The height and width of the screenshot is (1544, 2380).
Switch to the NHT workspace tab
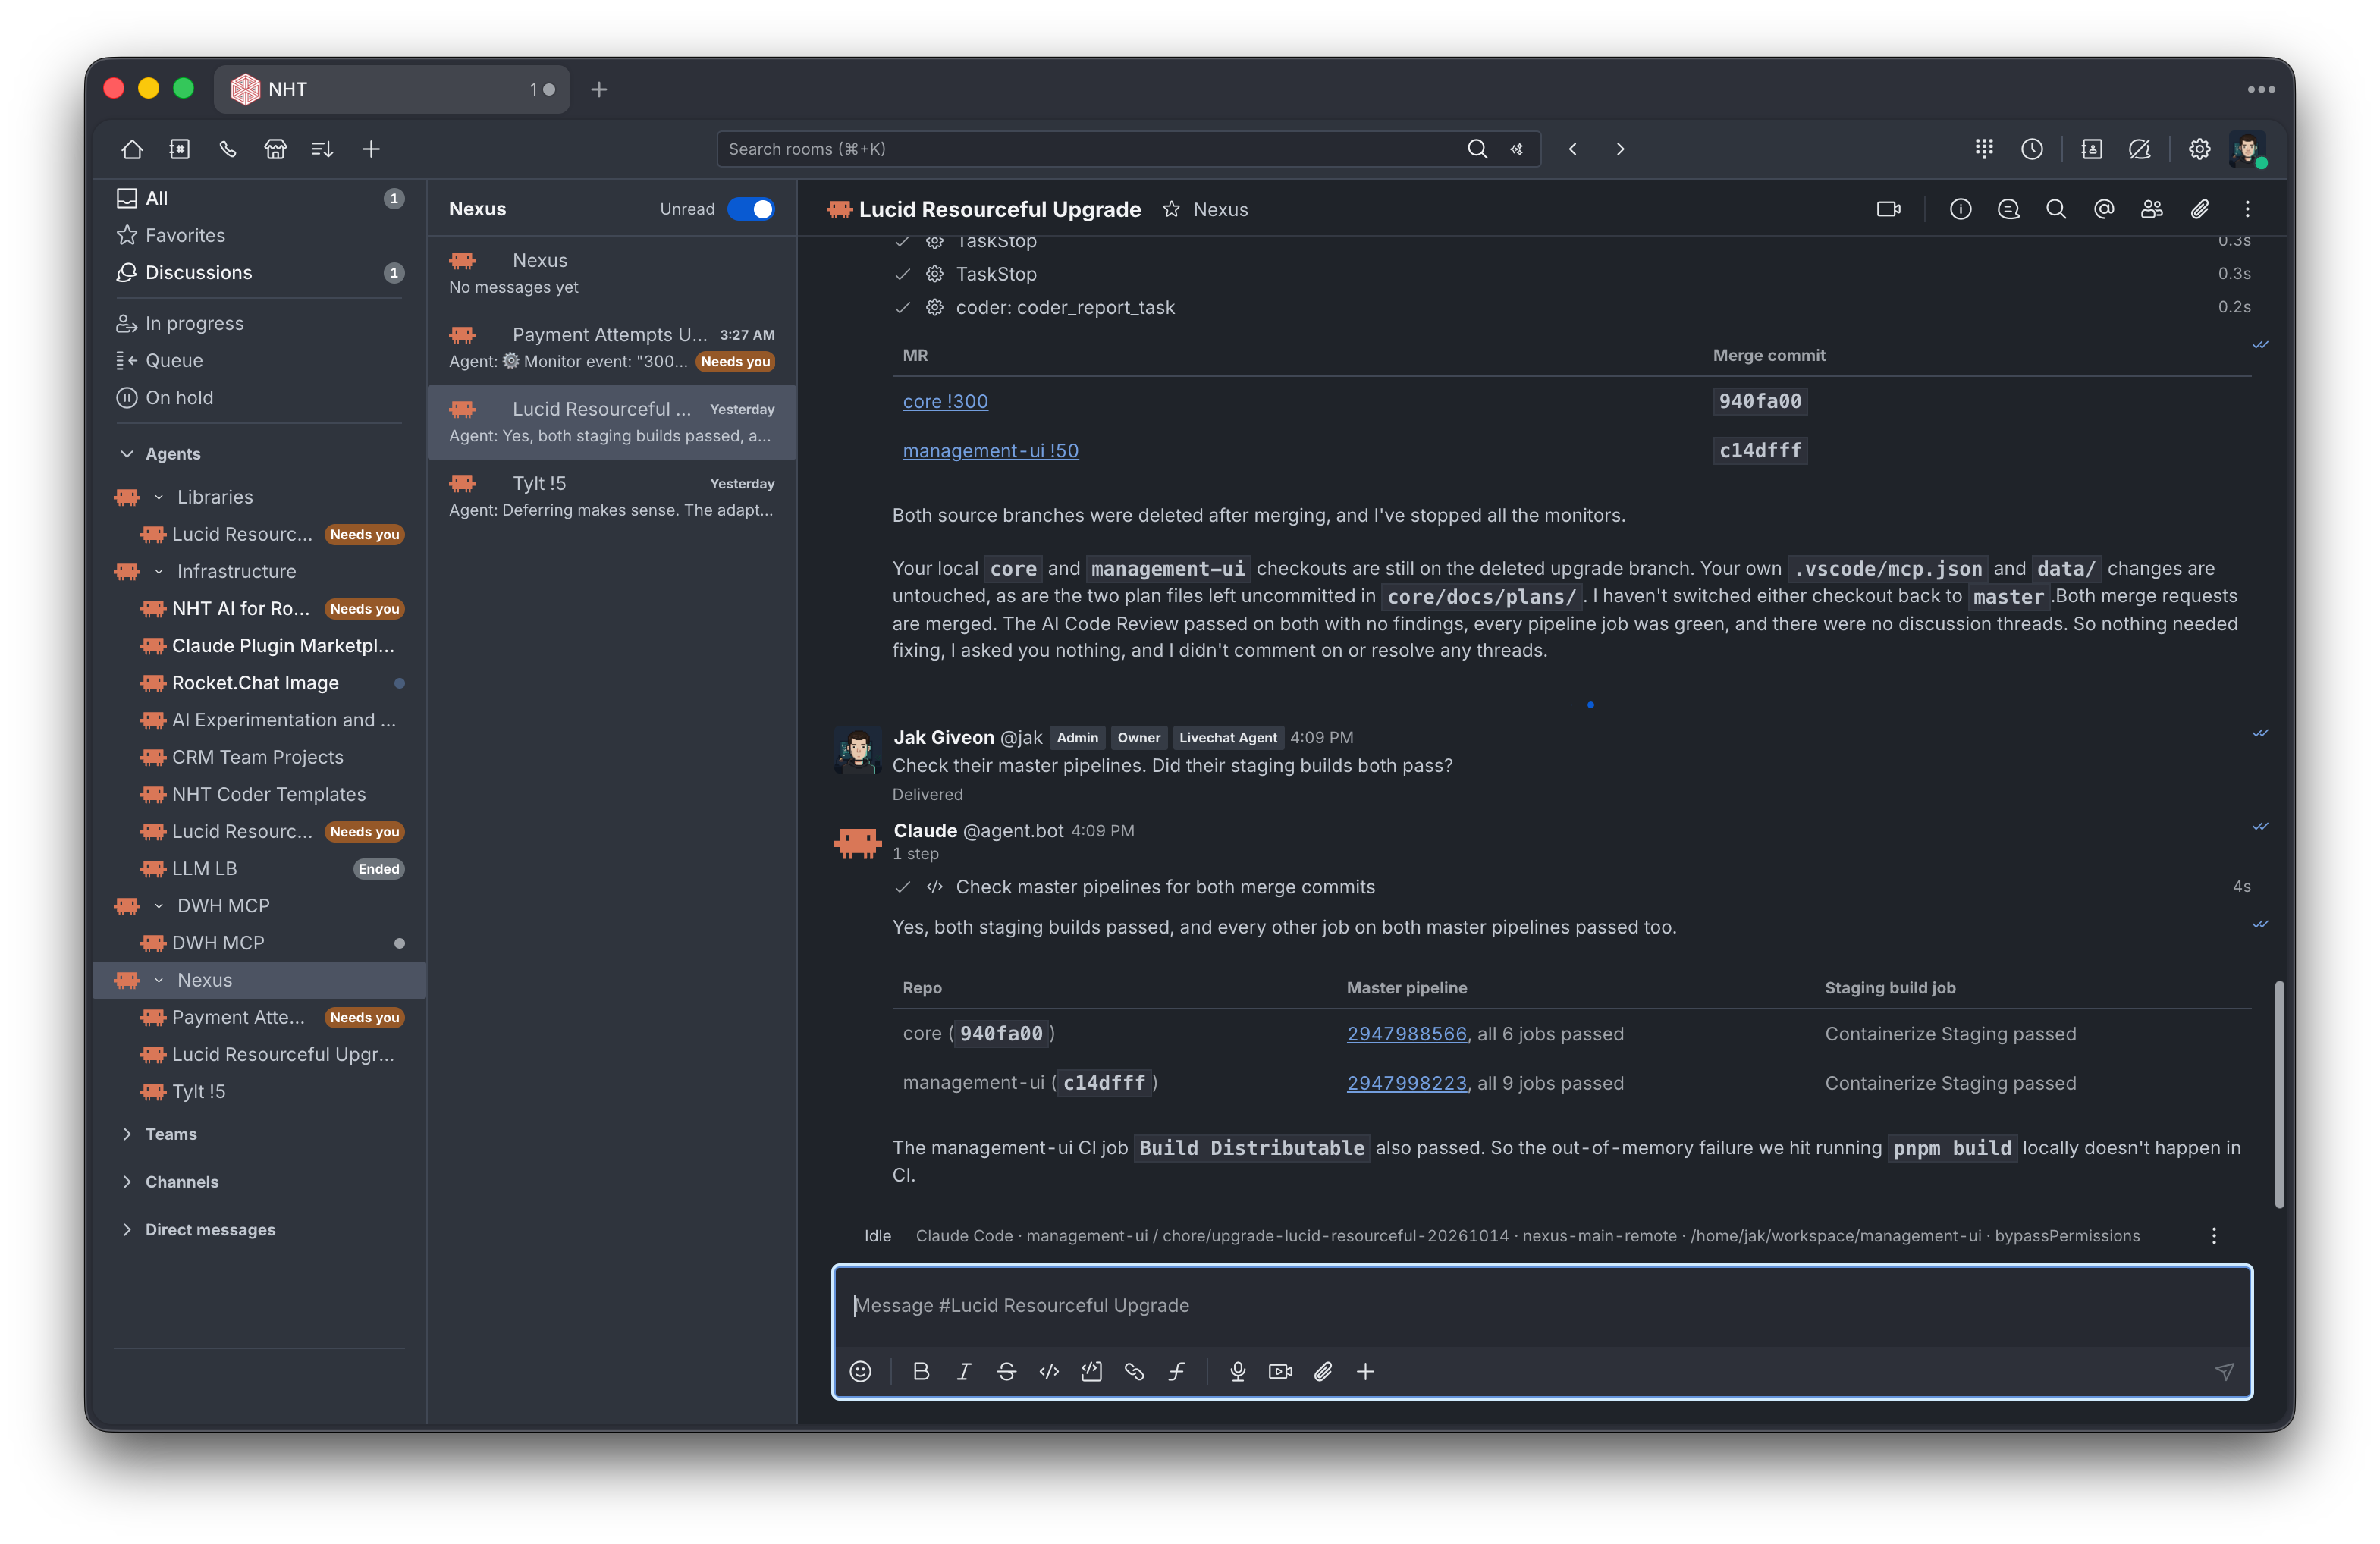pyautogui.click(x=392, y=89)
